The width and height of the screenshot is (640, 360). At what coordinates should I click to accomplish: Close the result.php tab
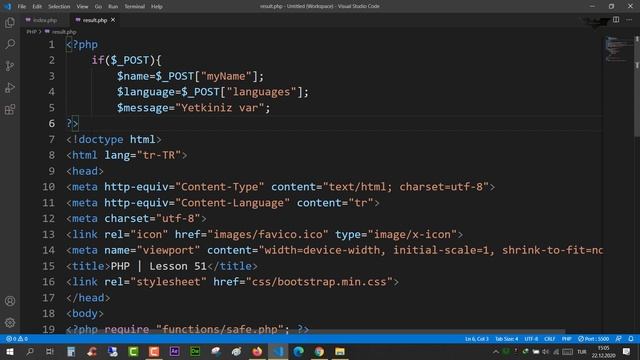click(x=113, y=20)
